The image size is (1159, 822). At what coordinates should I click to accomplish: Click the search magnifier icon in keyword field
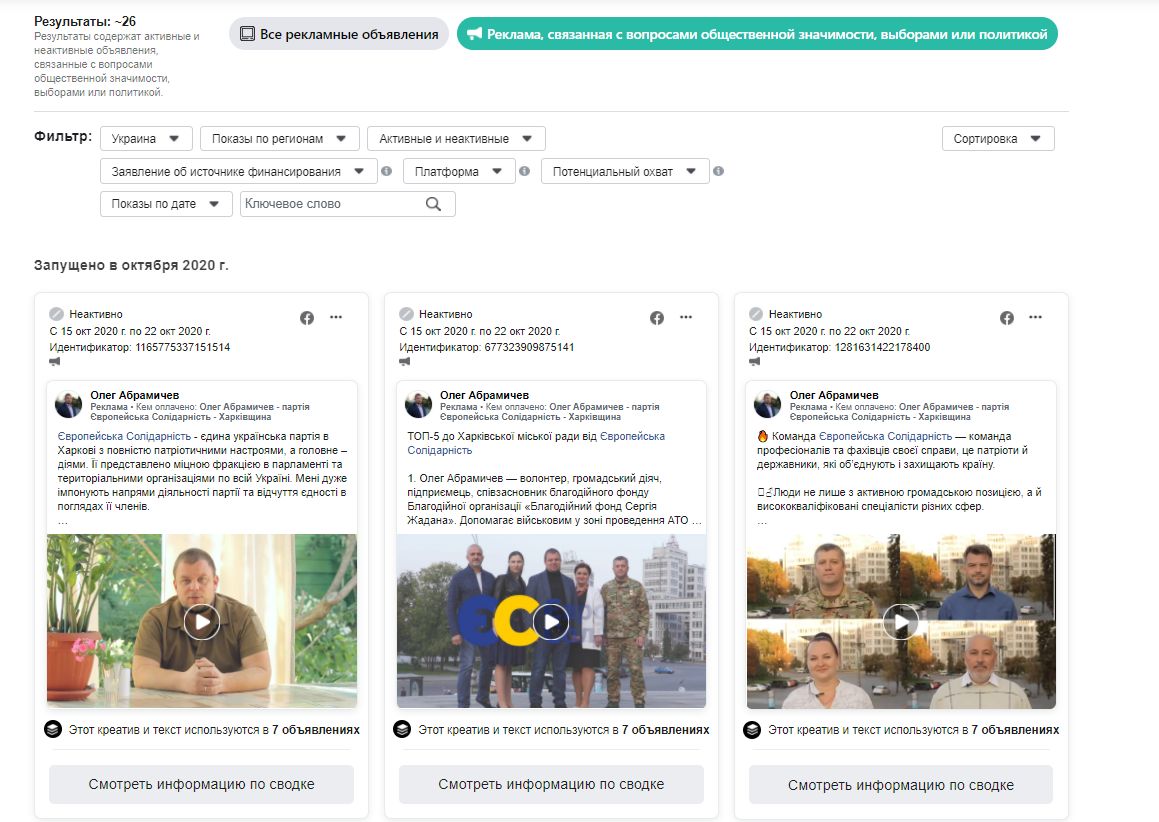433,204
